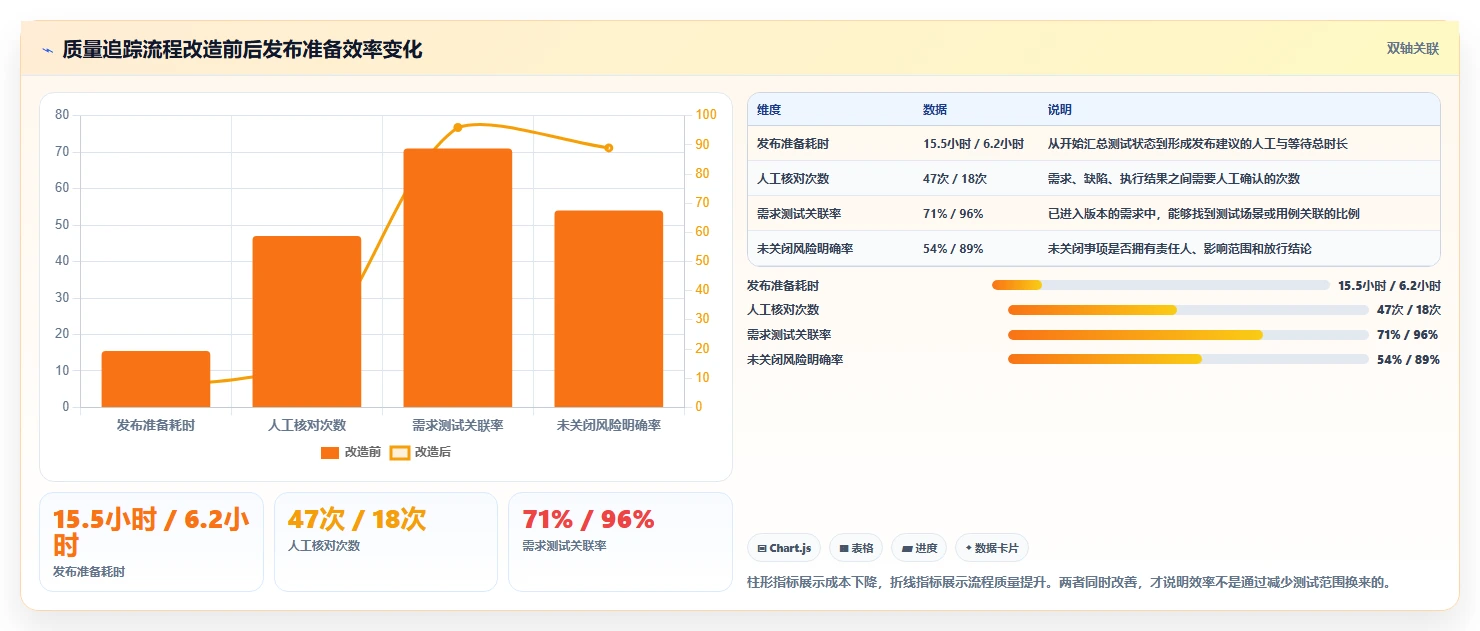Click the Chart.js tag

click(784, 548)
